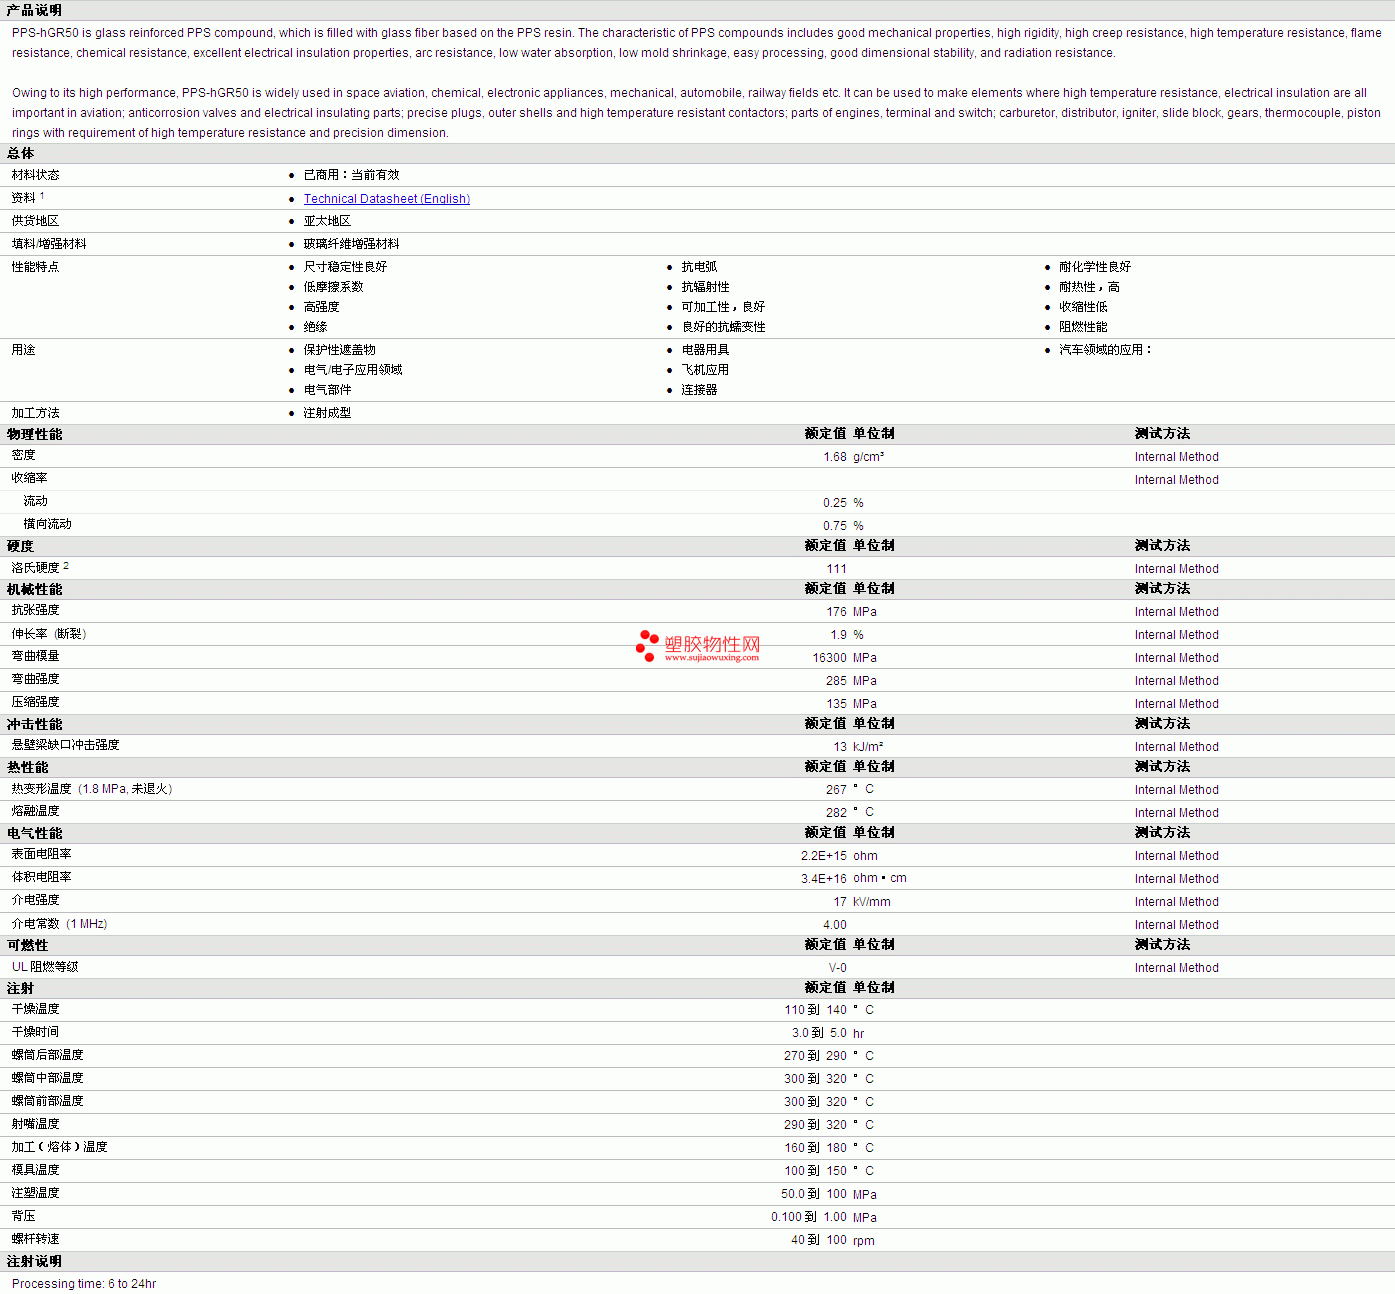The width and height of the screenshot is (1395, 1294).
Task: Click the 连接器 usage item
Action: 699,390
